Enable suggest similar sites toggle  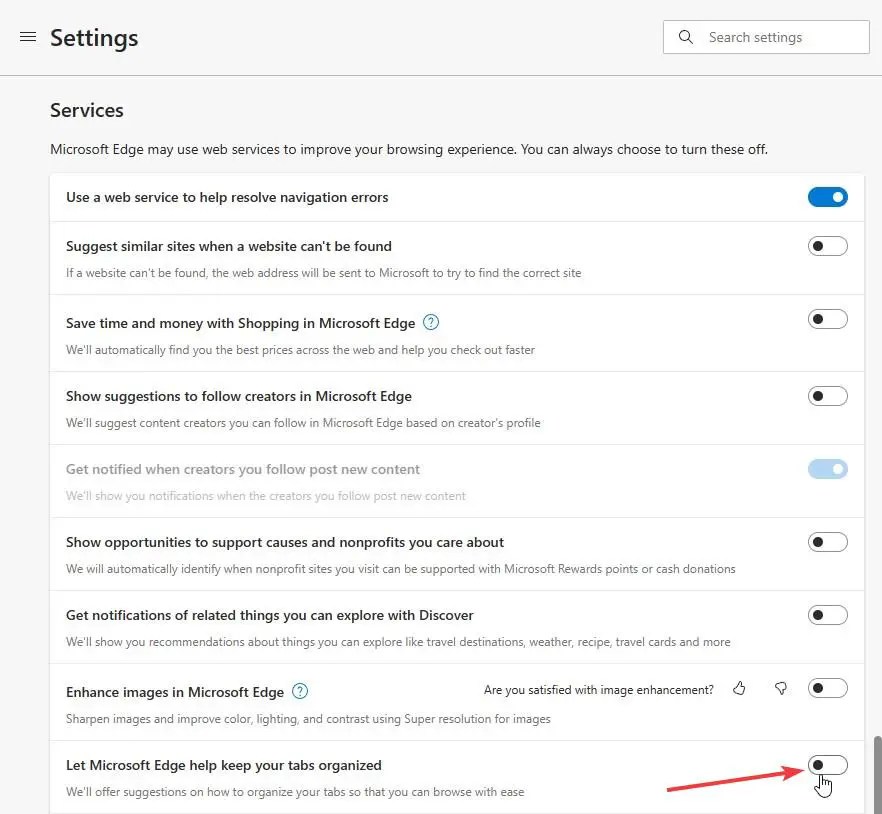(x=827, y=246)
